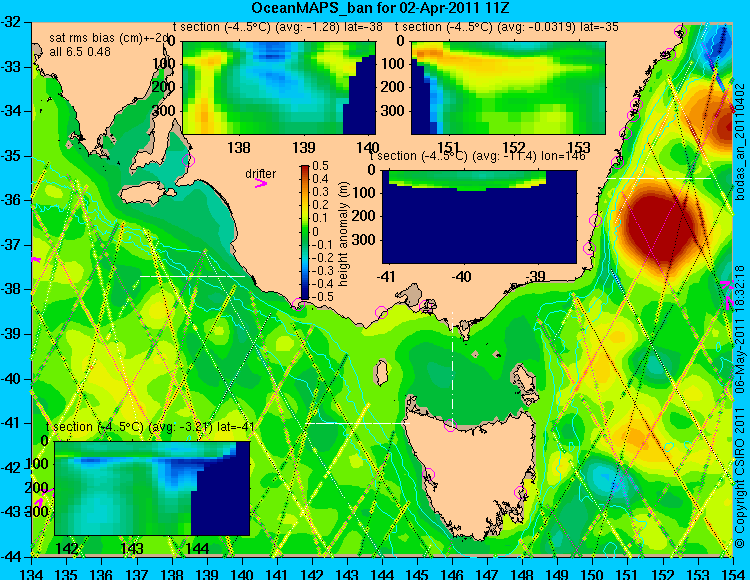Click Flinders Island northeast of Tasmania
The width and height of the screenshot is (750, 580).
(522, 377)
